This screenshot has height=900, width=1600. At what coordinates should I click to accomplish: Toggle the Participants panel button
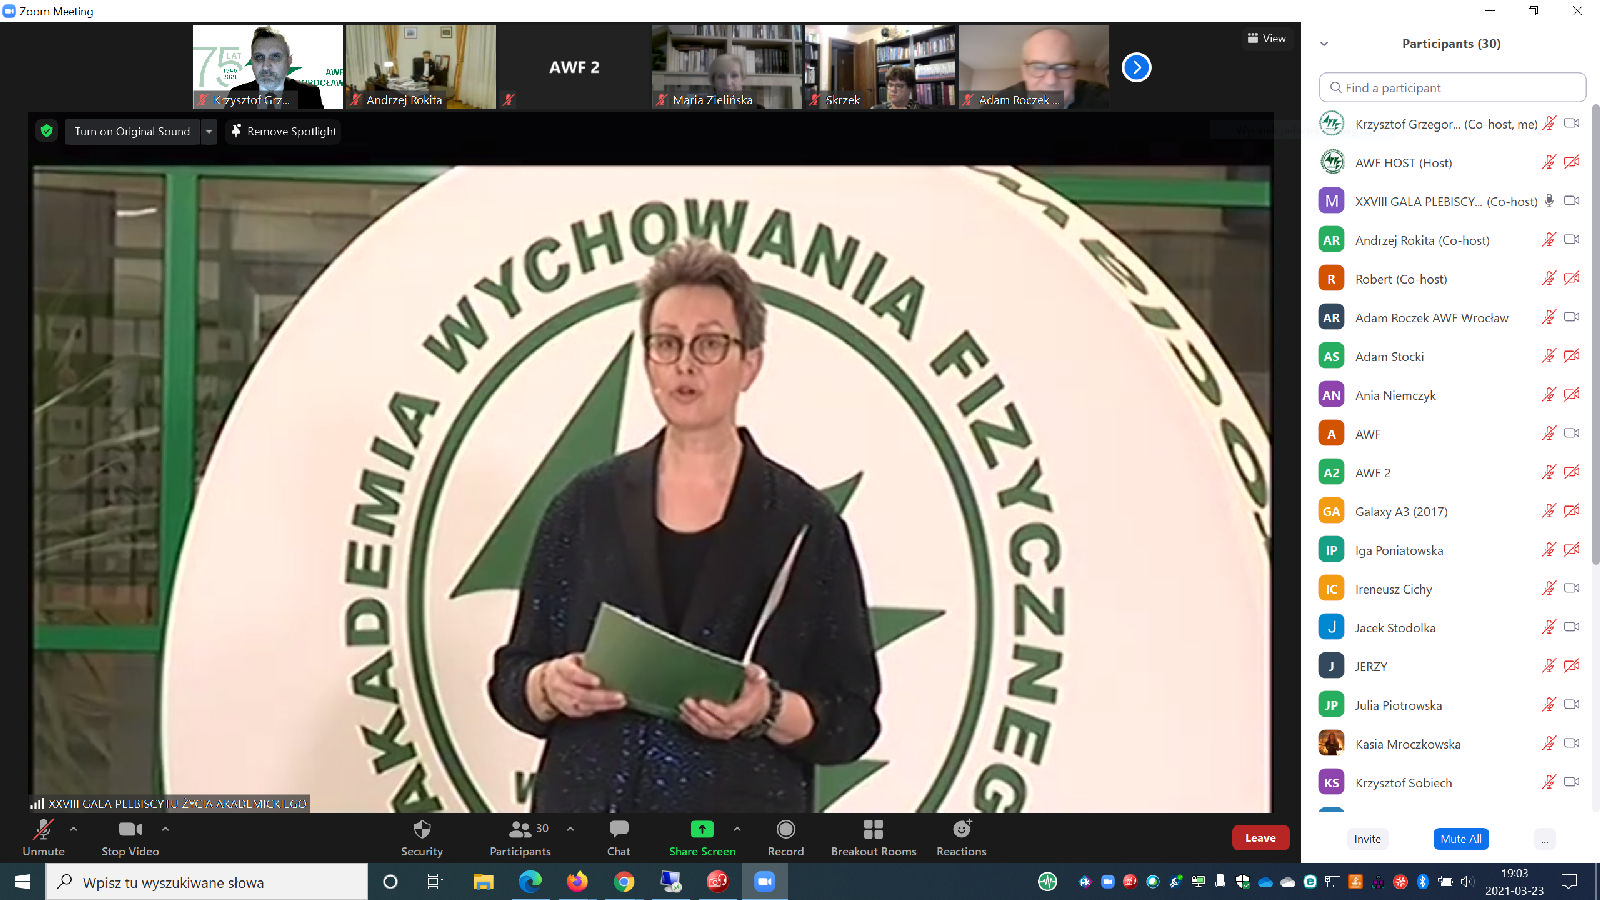(x=520, y=837)
